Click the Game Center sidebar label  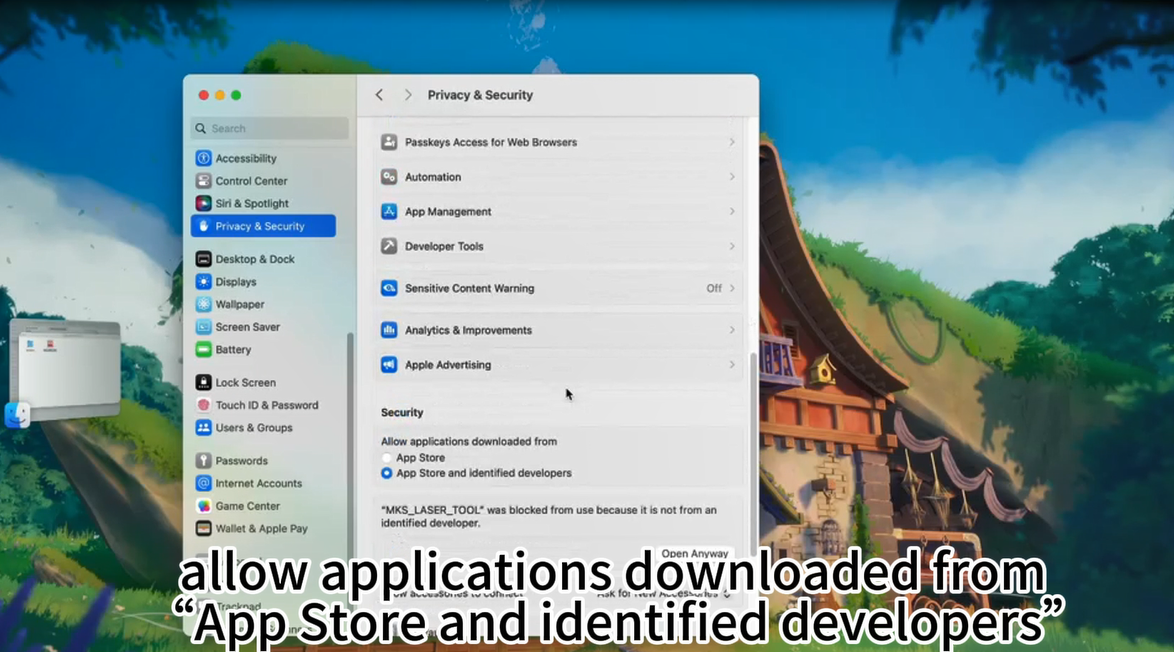click(248, 505)
